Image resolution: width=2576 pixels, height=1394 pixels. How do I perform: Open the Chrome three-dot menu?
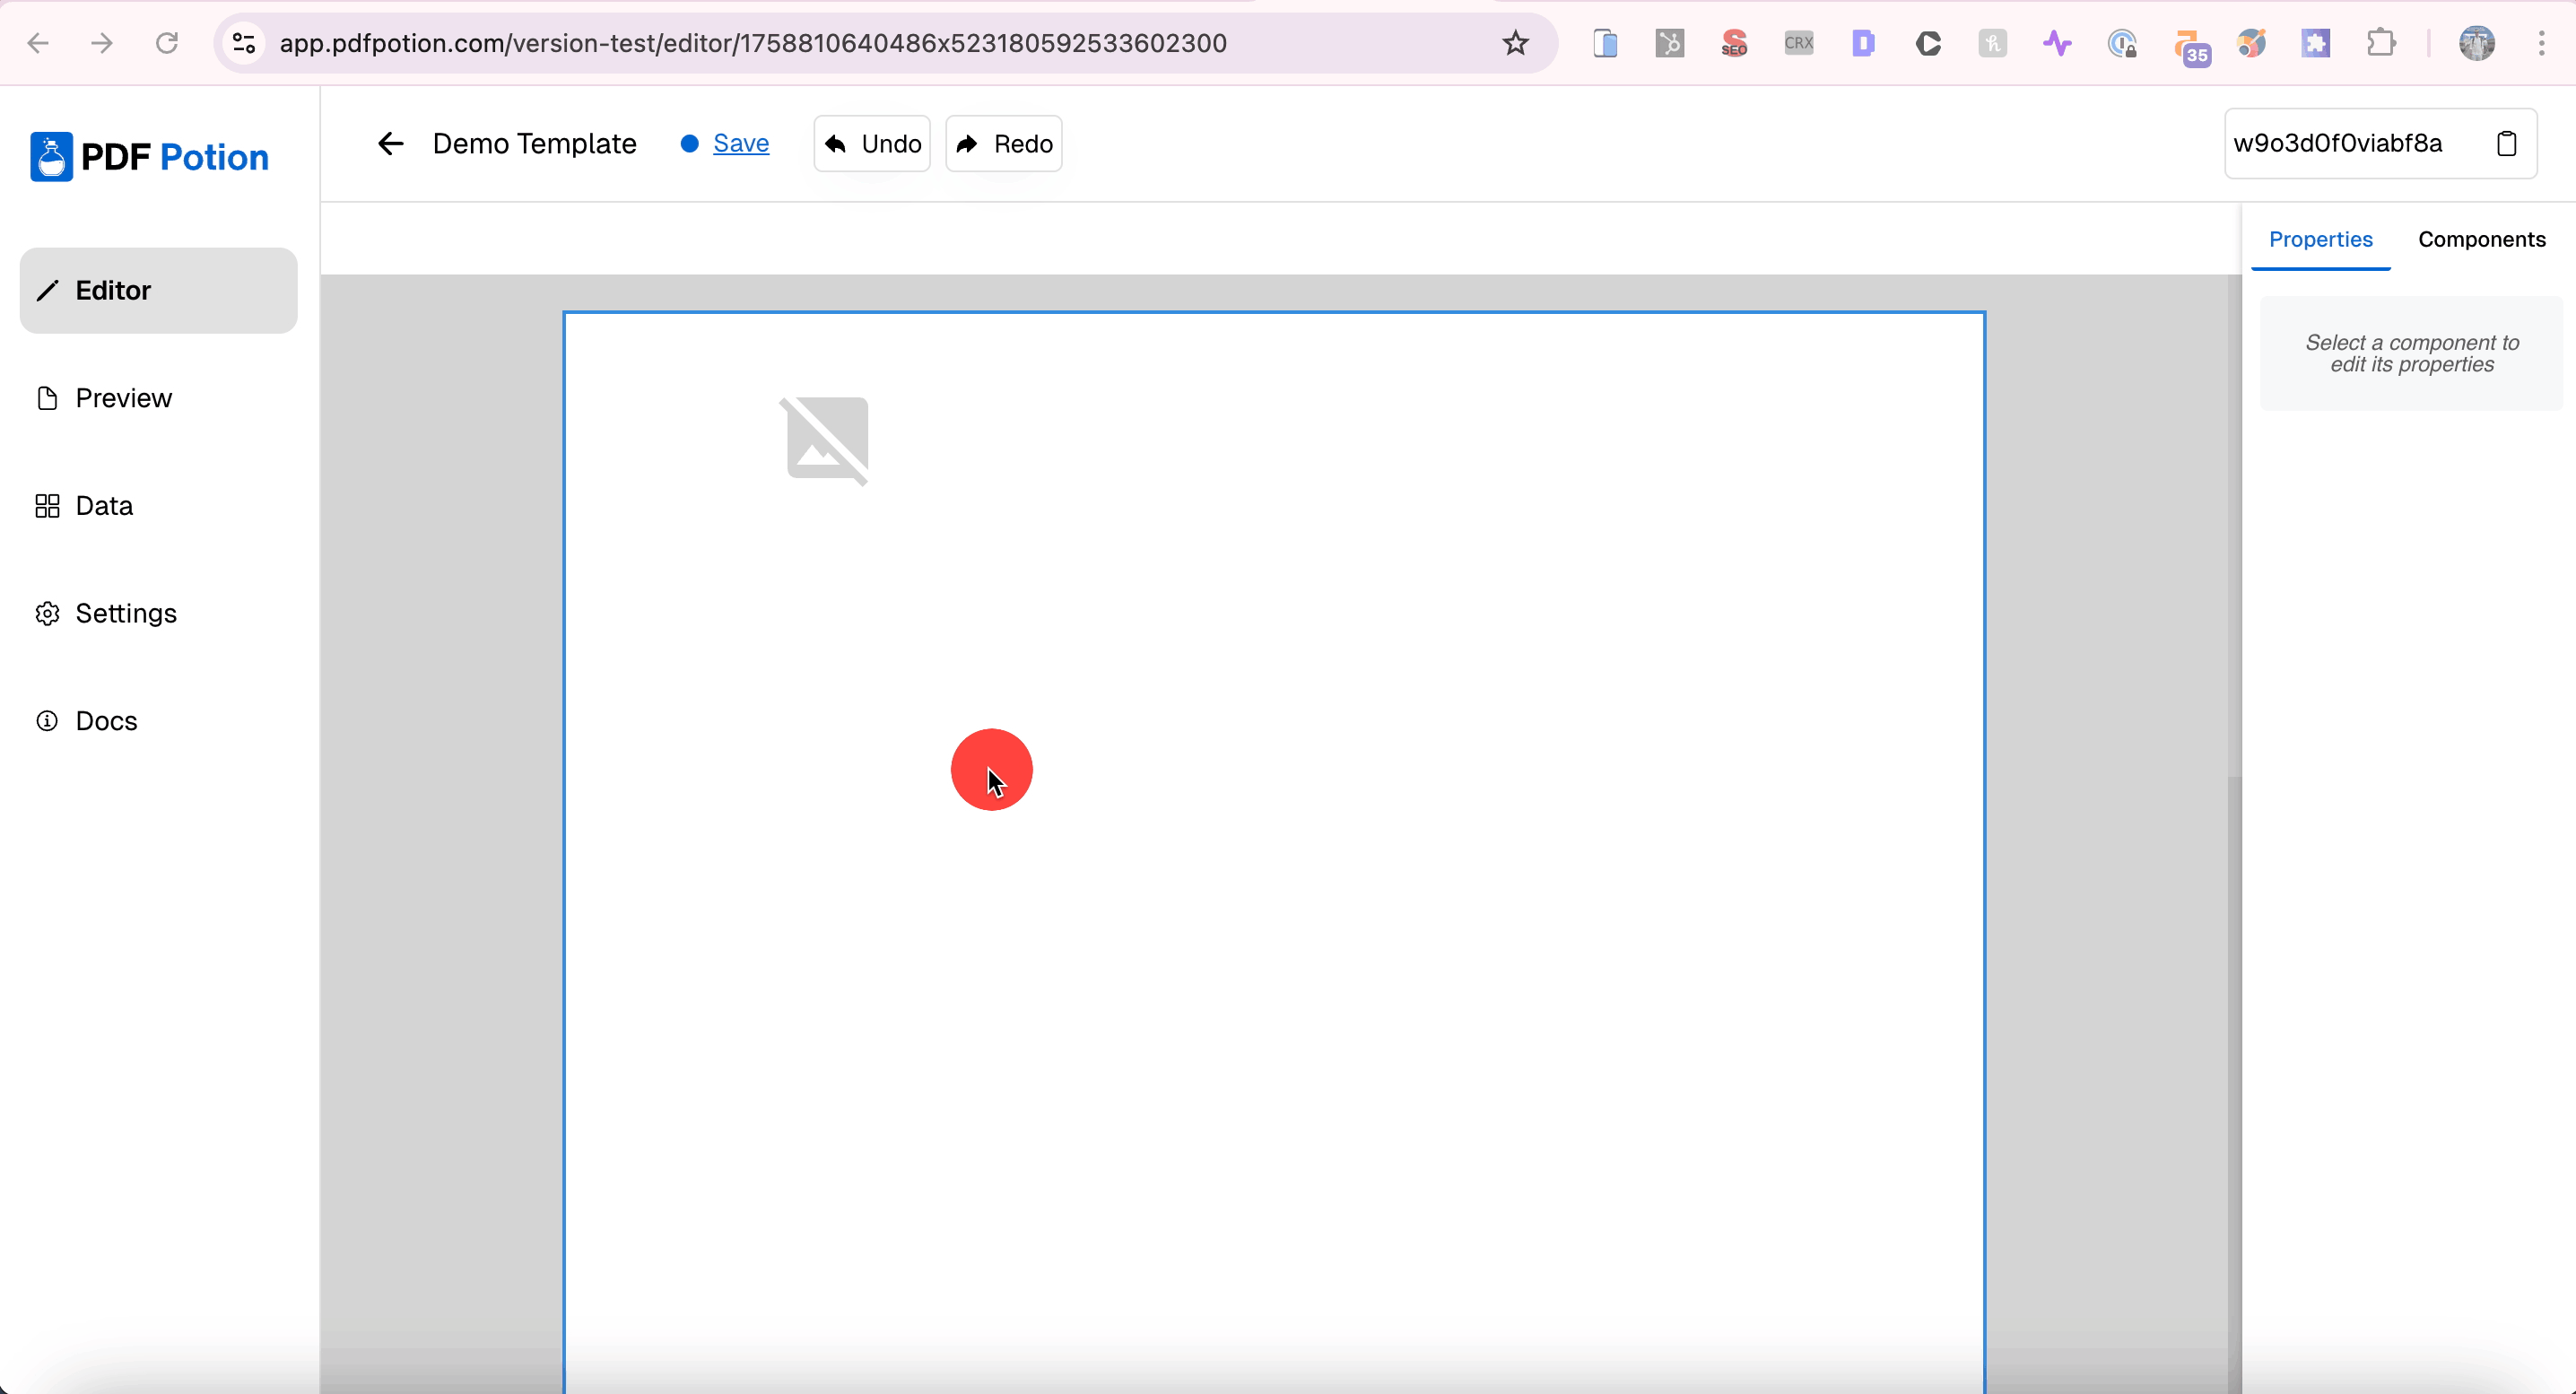2540,43
